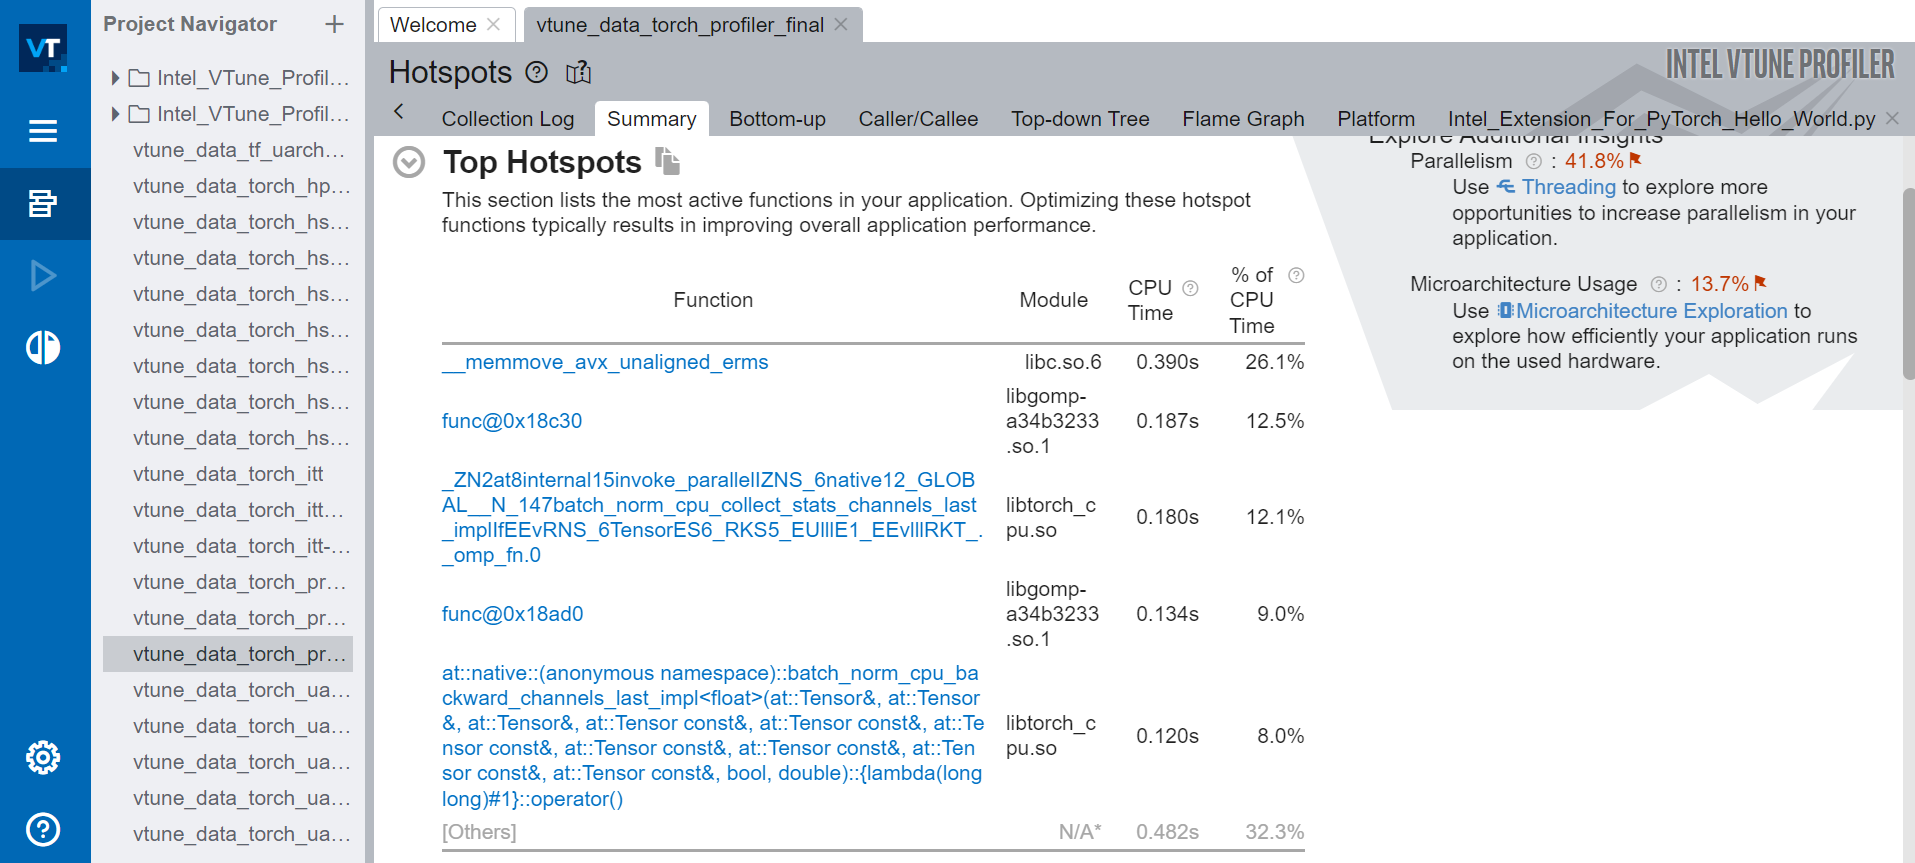Image resolution: width=1915 pixels, height=863 pixels.
Task: Select the Project Navigator sidebar icon
Action: 43,204
